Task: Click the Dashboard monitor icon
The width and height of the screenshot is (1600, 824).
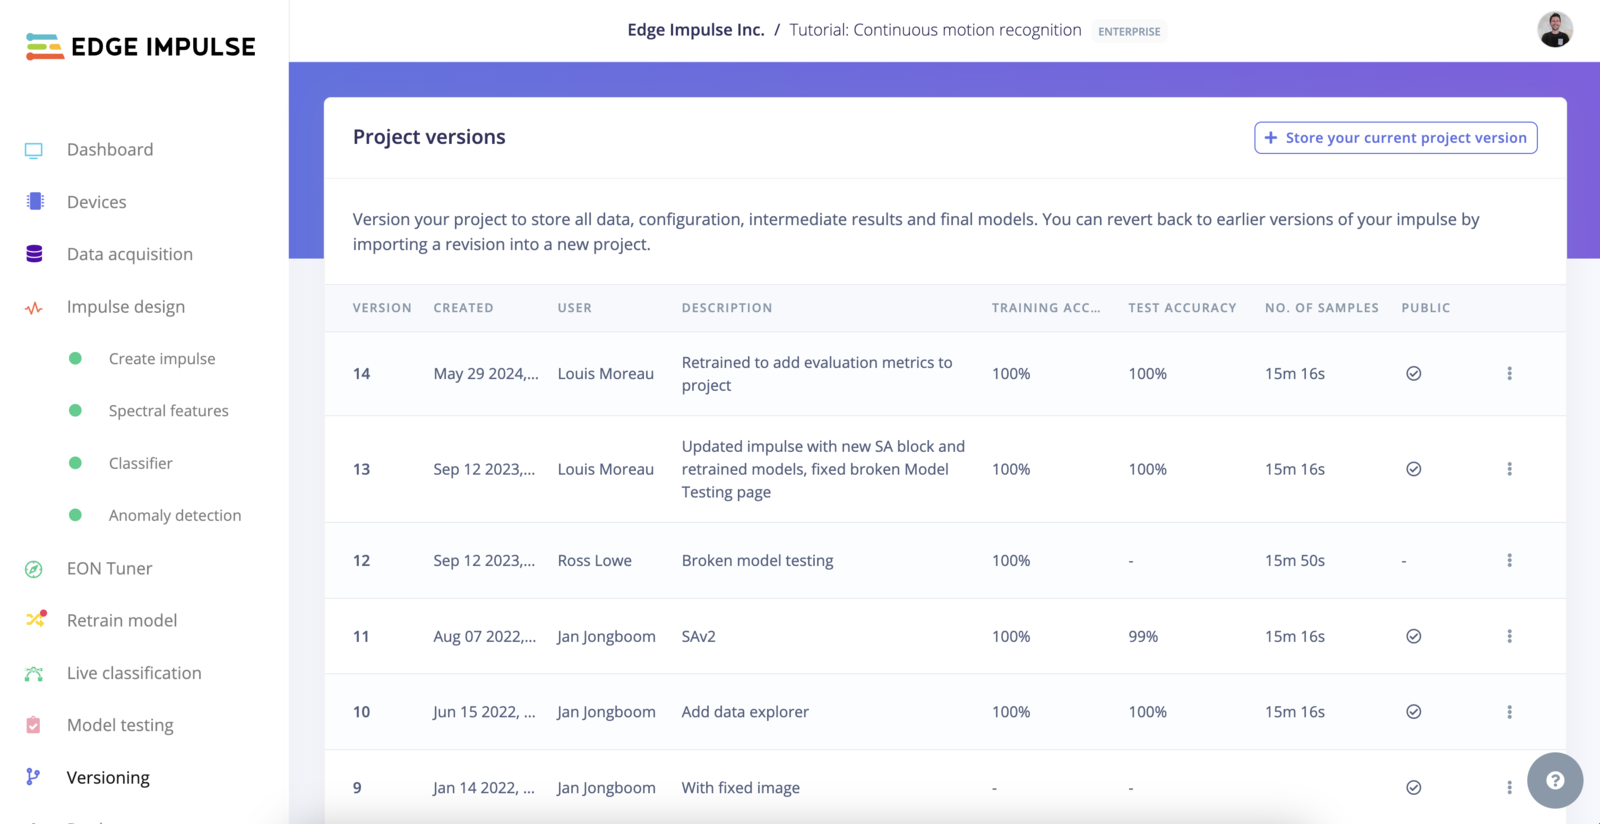Action: click(34, 150)
